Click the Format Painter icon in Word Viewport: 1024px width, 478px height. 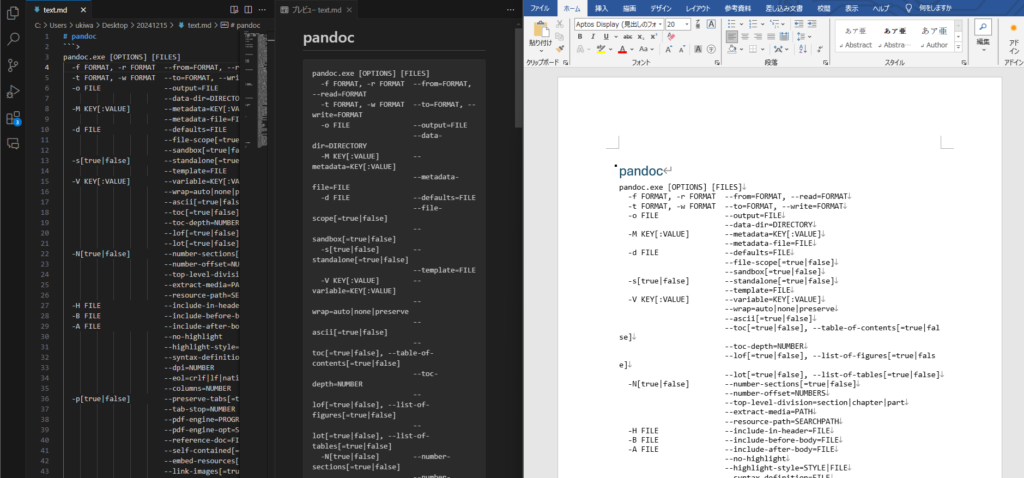coord(560,49)
